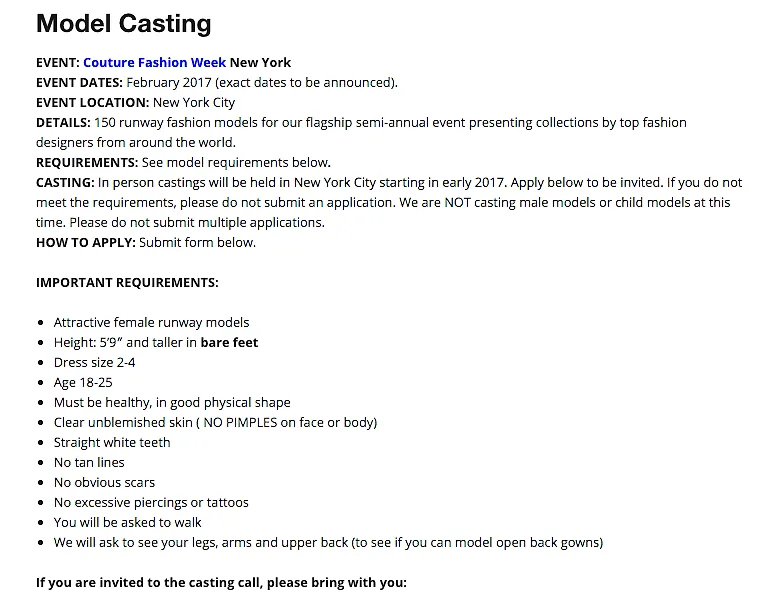Click the DETAILS label text
The width and height of the screenshot is (774, 599).
click(63, 122)
